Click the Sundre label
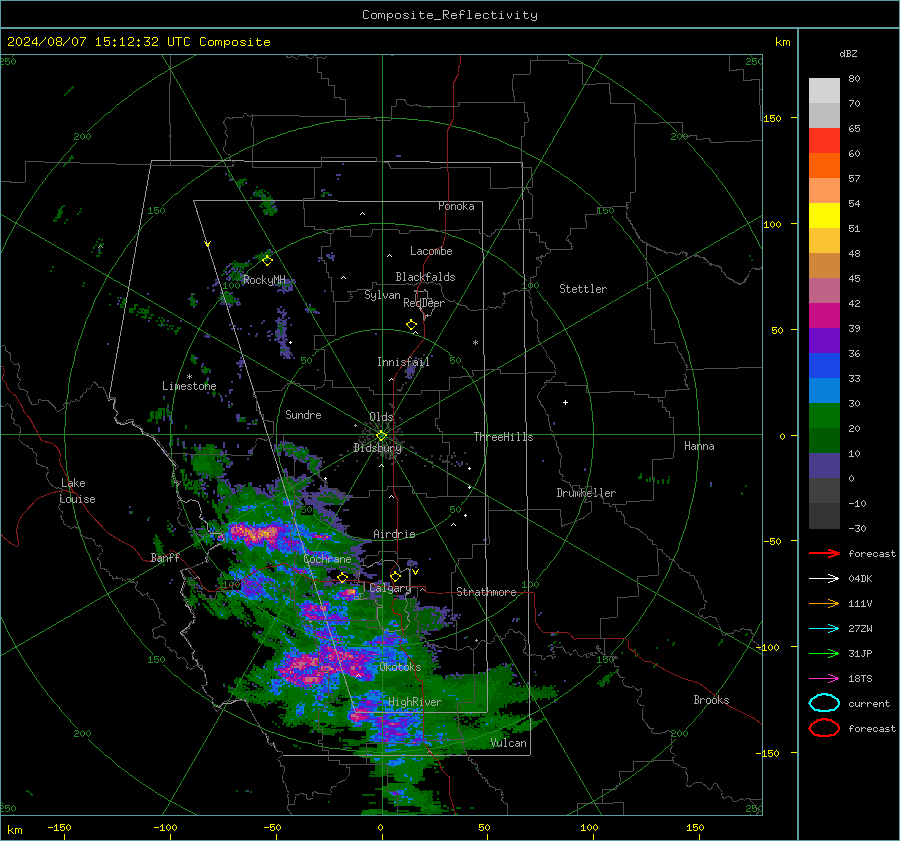Screen dimensions: 900x841 click(303, 414)
